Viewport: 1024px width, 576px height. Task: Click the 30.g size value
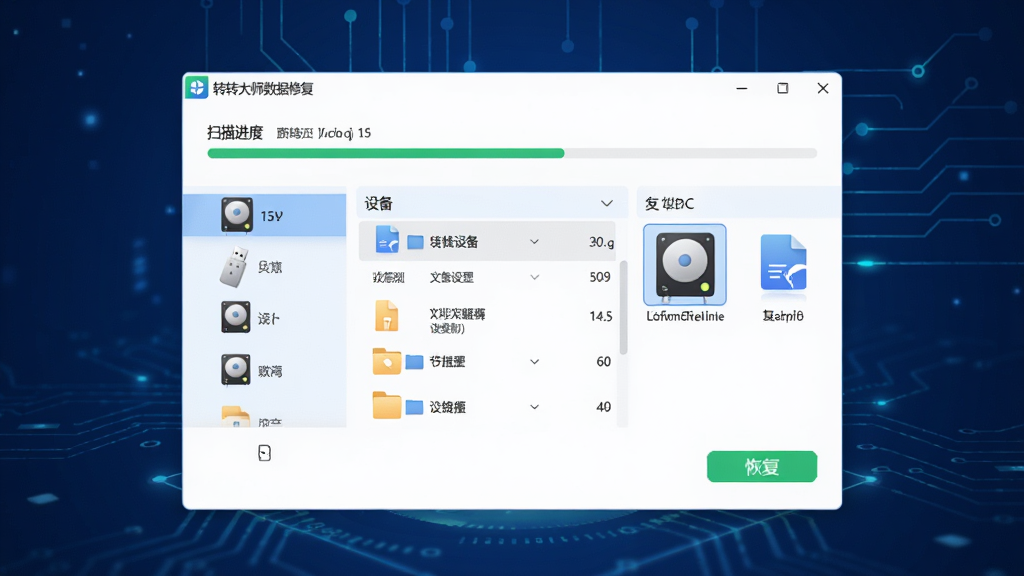[601, 242]
